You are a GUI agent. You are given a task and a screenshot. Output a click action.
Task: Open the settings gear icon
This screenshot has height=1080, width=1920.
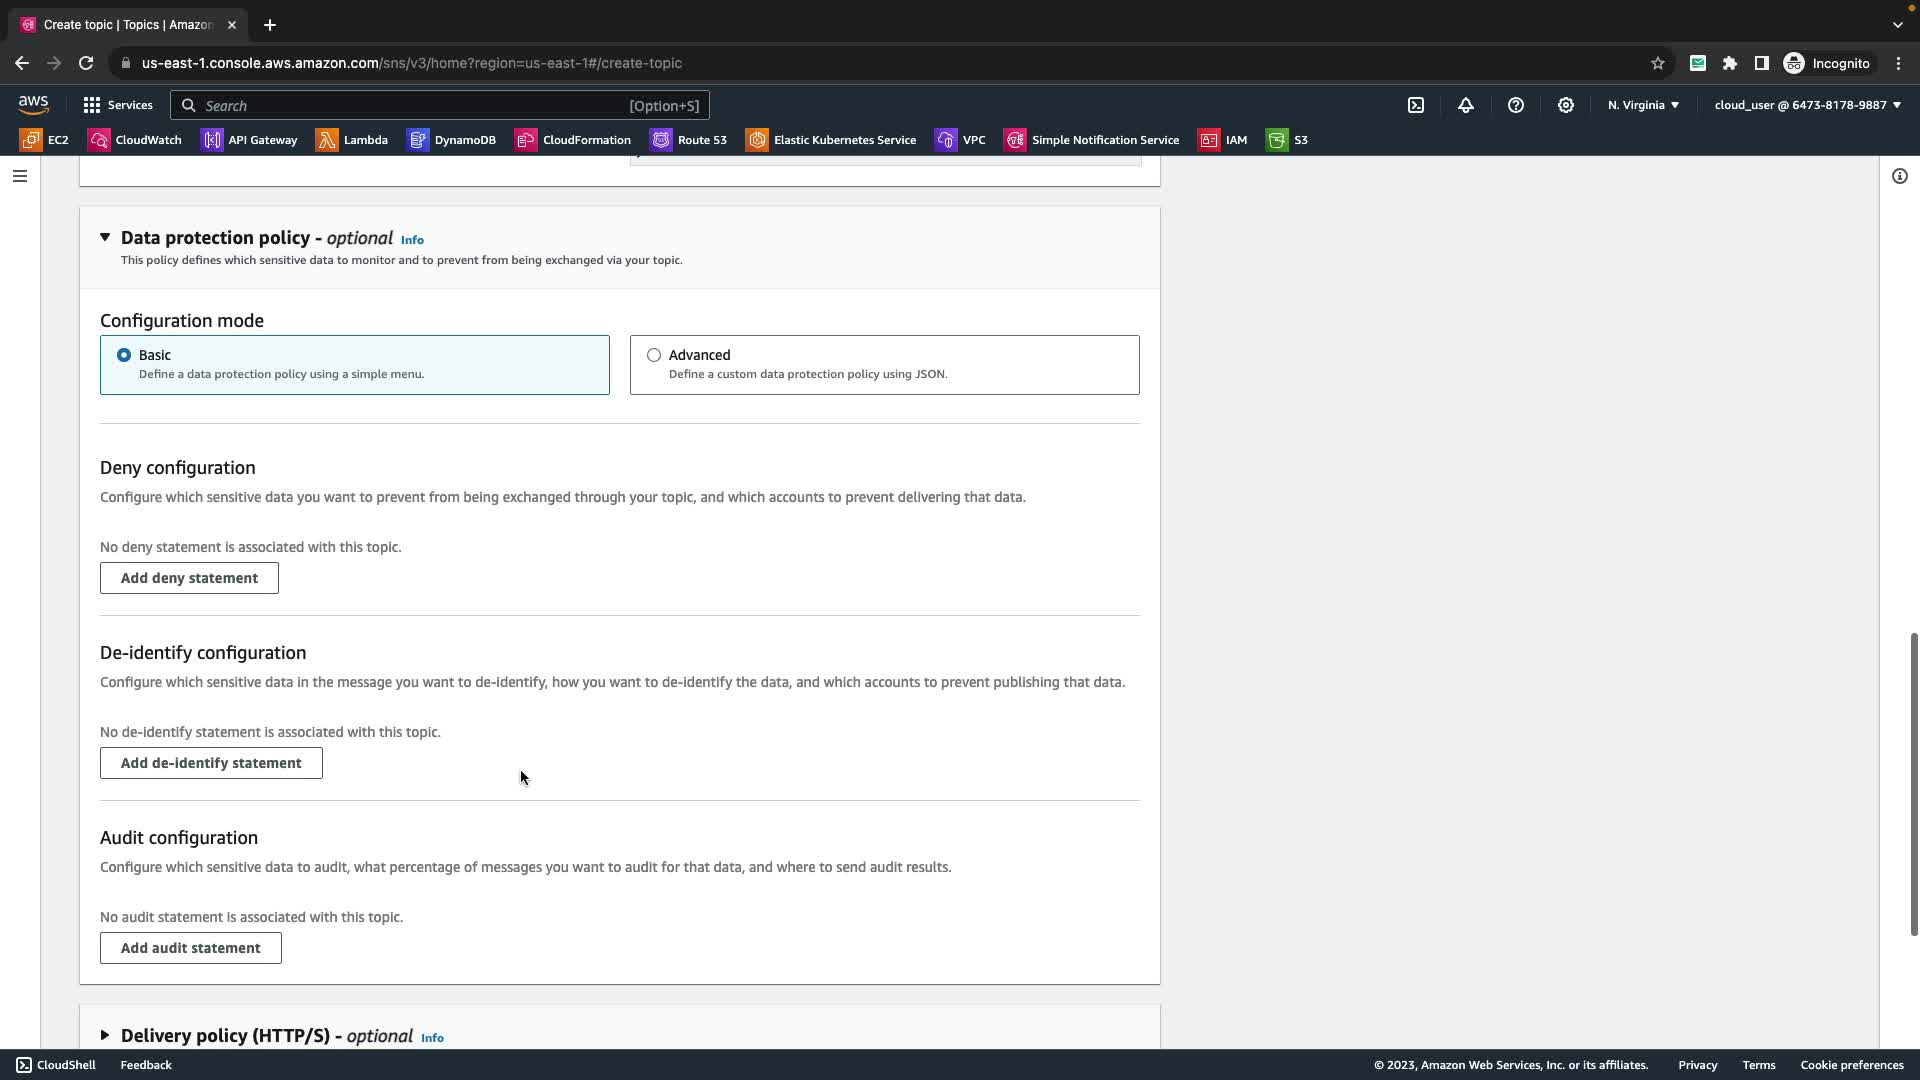pos(1566,105)
